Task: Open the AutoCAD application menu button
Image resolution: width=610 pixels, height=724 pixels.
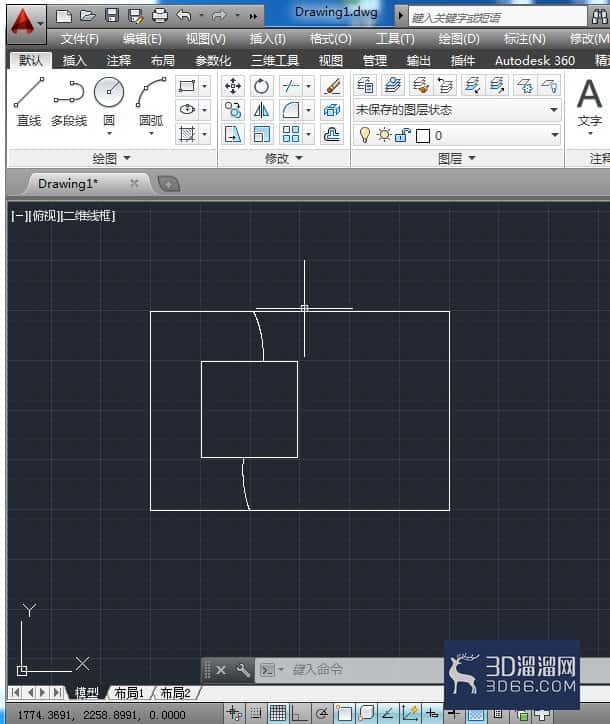Action: point(25,23)
